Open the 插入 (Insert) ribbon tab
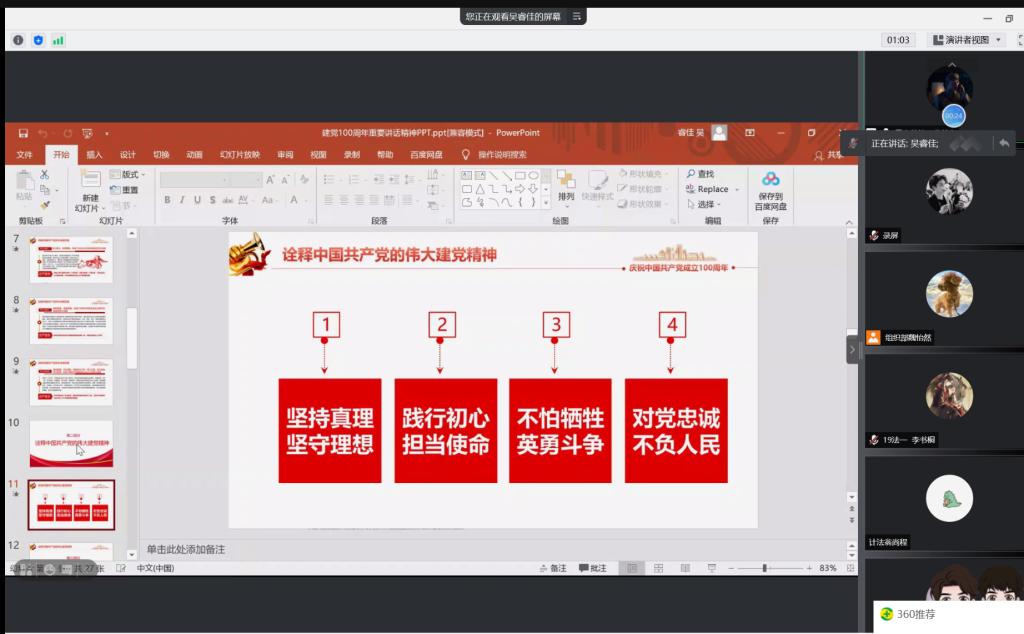This screenshot has height=634, width=1024. click(94, 155)
